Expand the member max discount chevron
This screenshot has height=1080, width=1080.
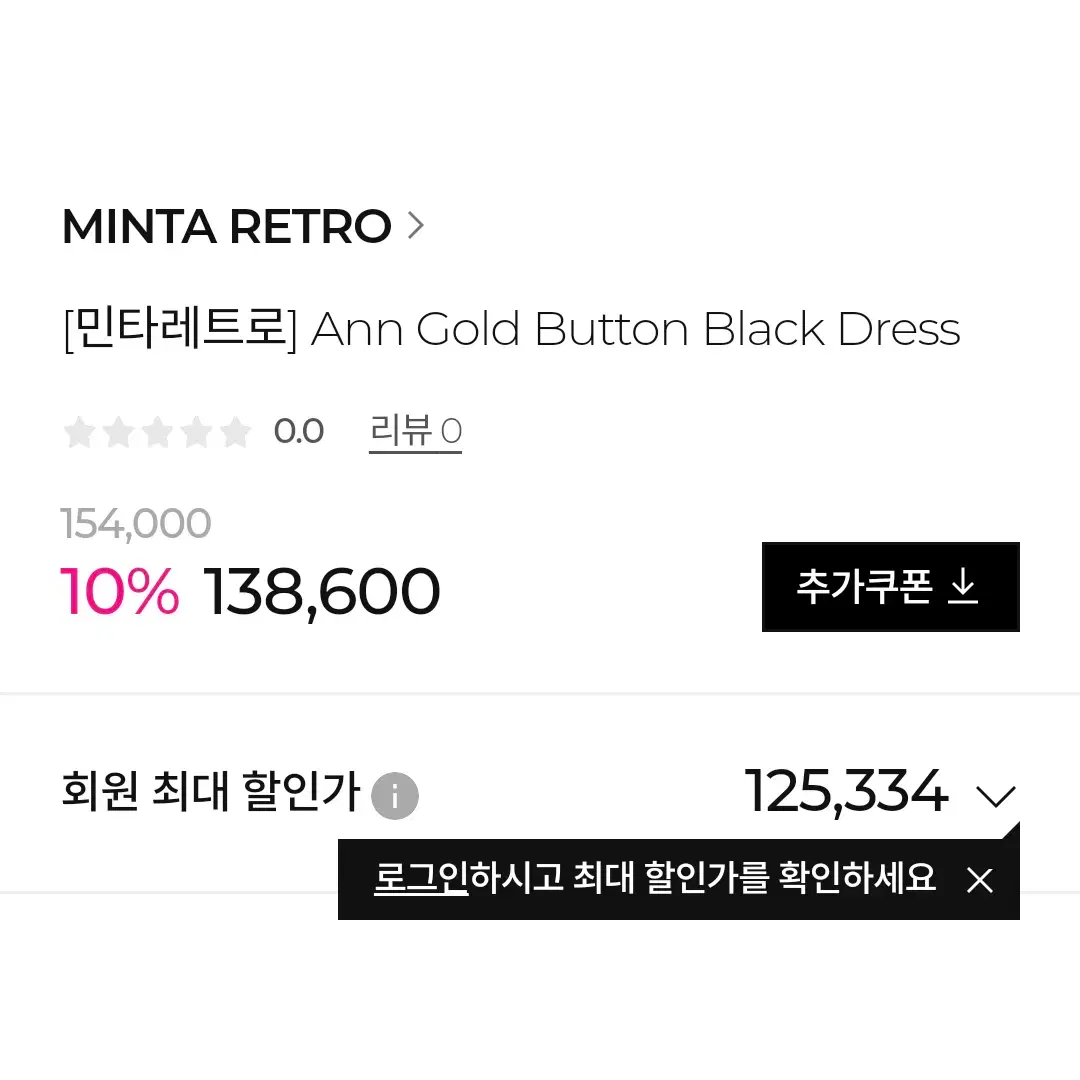coord(995,797)
